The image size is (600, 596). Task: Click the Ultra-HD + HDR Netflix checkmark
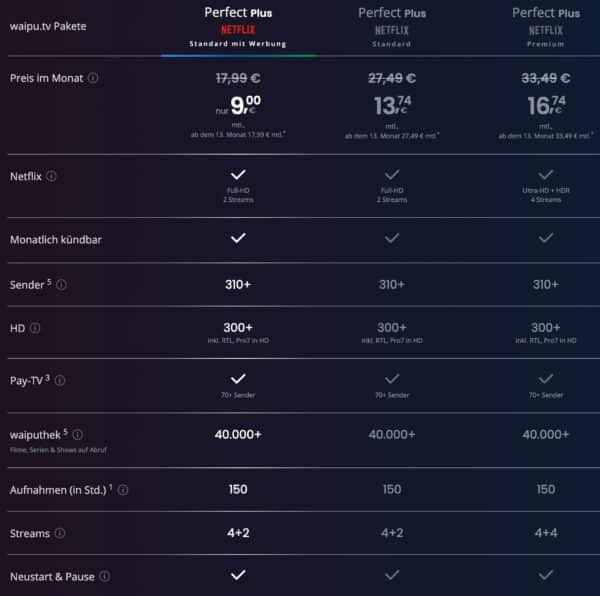[x=545, y=174]
